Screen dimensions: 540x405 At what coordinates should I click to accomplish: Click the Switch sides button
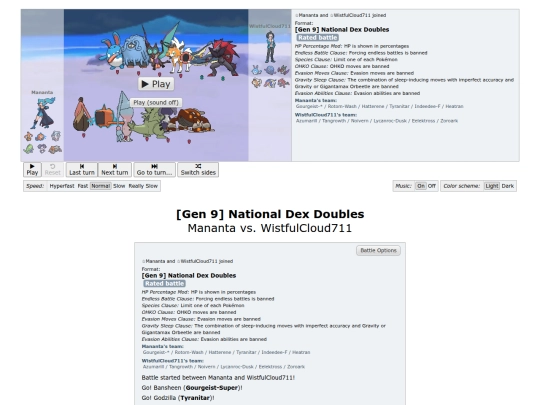coord(198,170)
